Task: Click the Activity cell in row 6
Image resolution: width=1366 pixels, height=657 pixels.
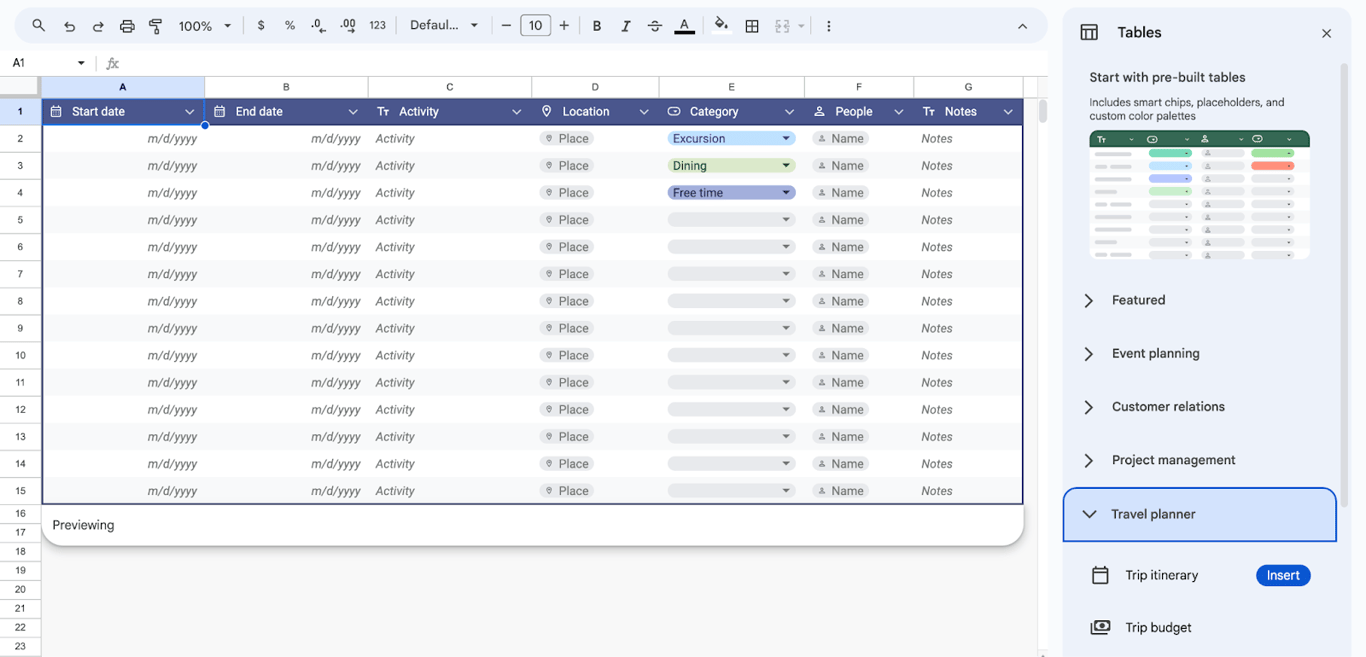Action: click(450, 247)
